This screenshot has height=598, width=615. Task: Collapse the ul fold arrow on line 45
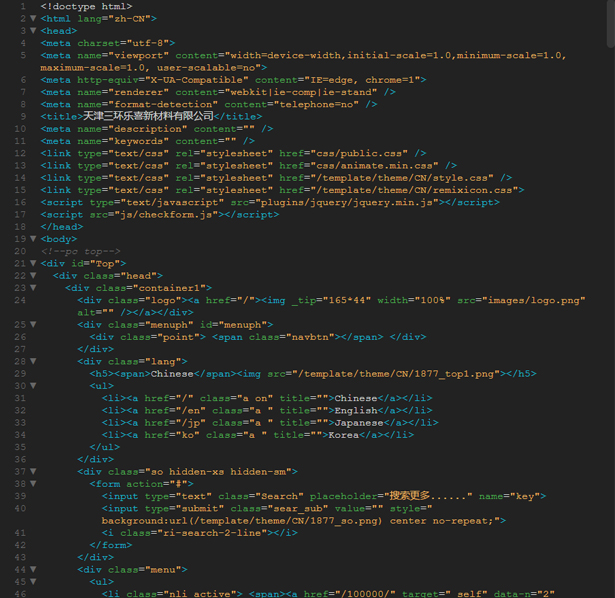33,582
